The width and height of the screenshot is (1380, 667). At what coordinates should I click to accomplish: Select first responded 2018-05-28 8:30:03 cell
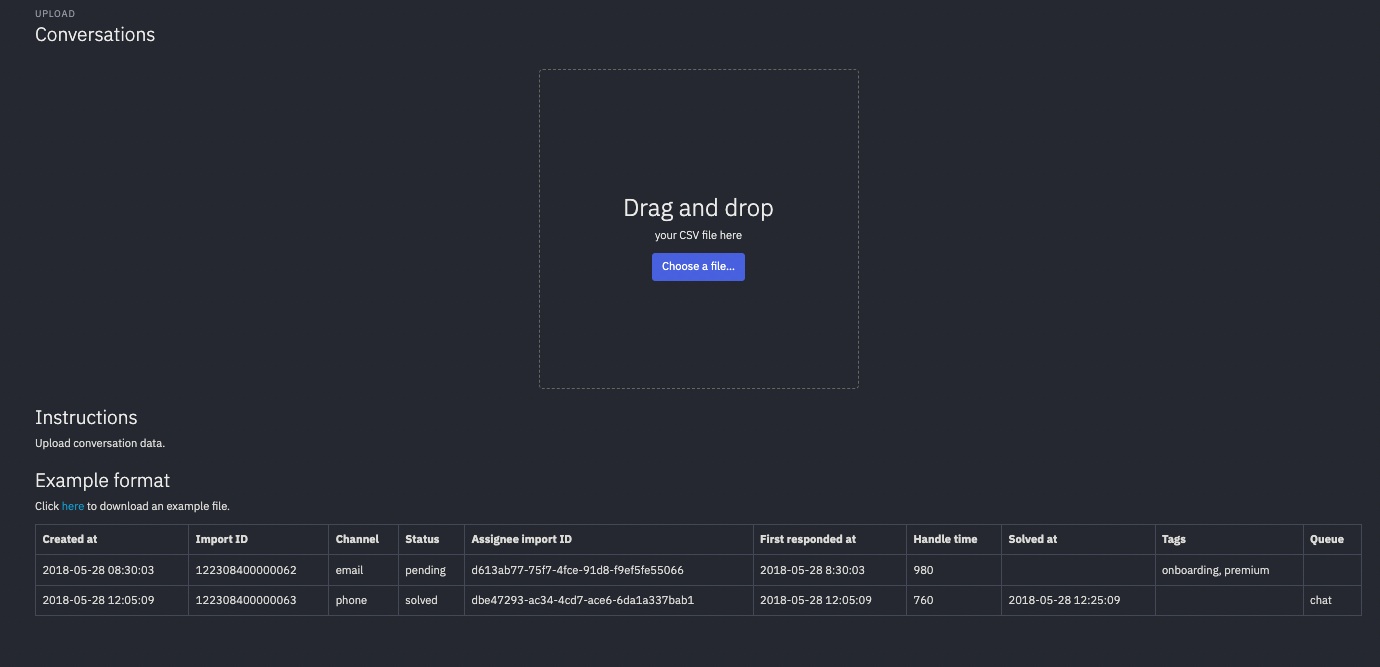click(830, 570)
